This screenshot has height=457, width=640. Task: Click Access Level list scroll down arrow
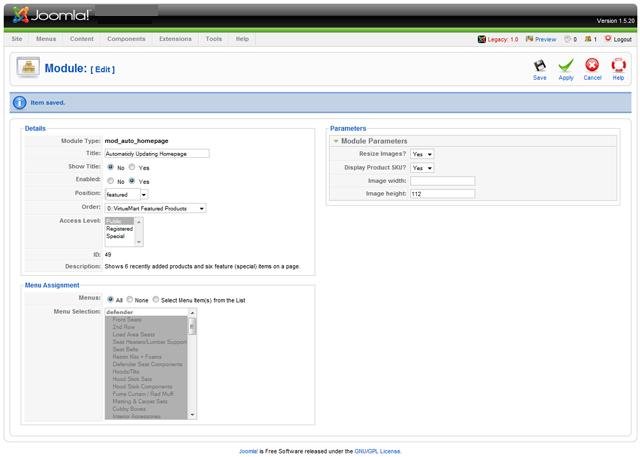point(139,242)
